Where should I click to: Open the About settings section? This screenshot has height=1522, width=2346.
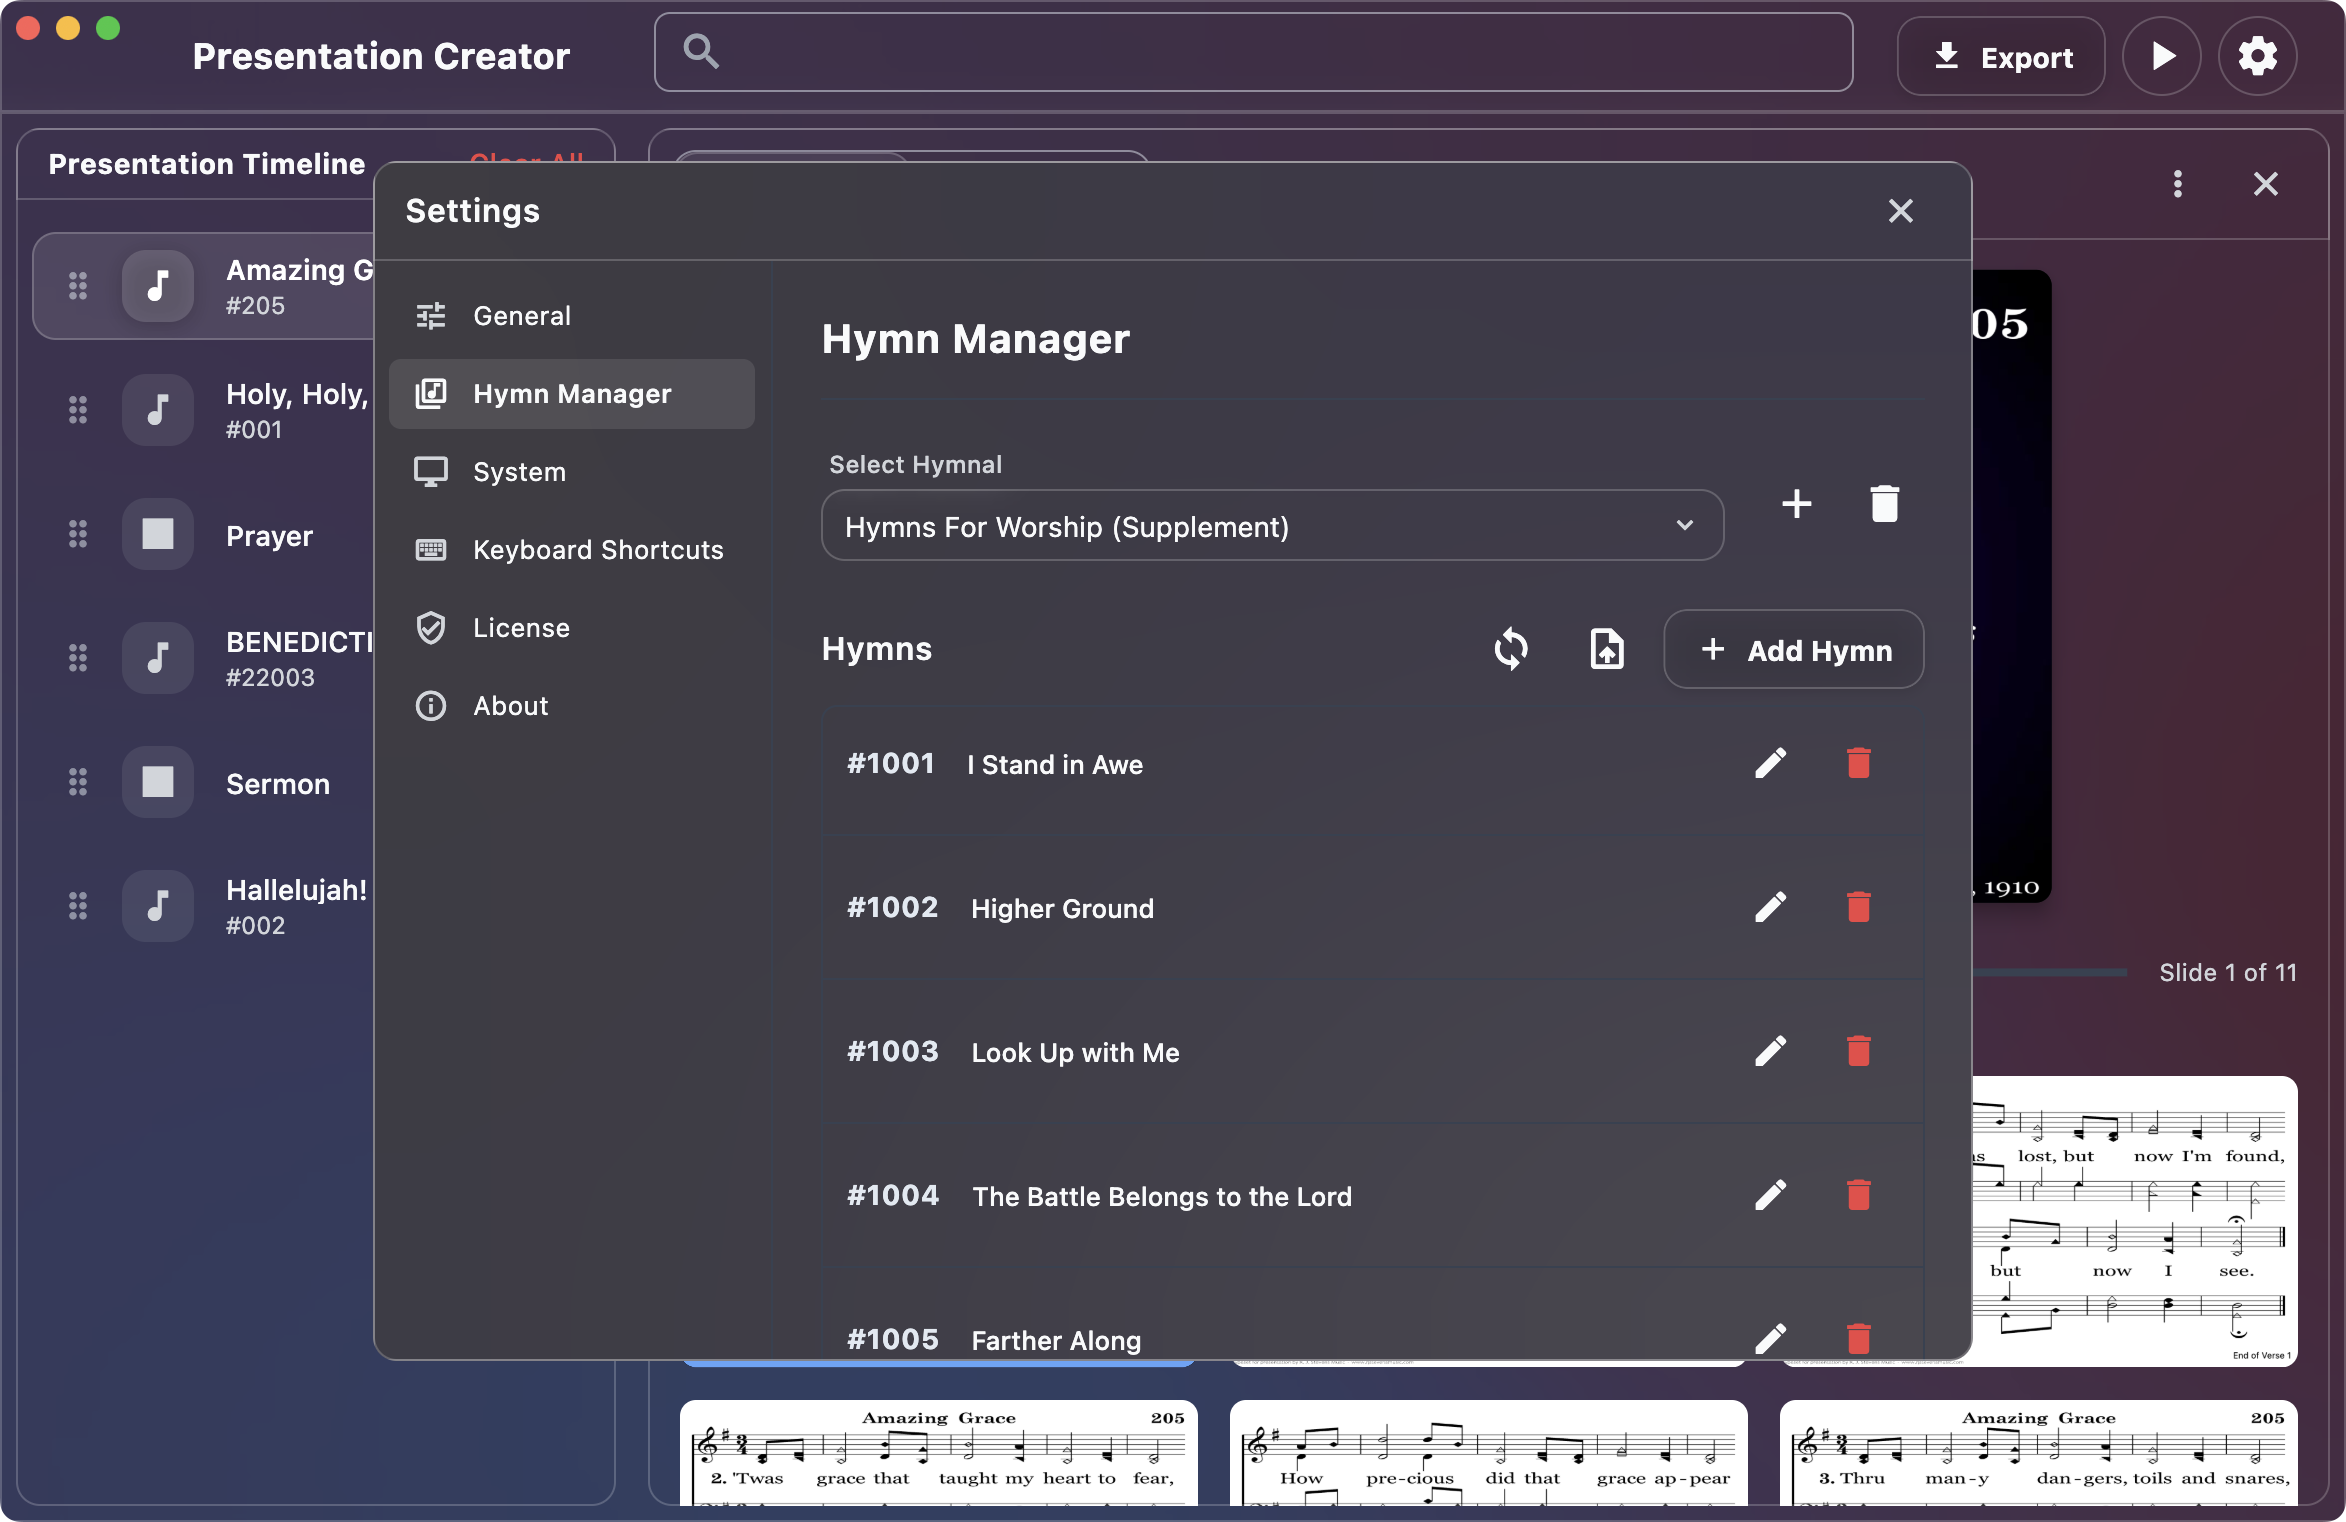[x=510, y=705]
